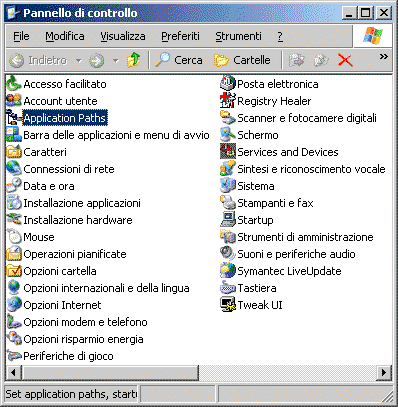The width and height of the screenshot is (398, 407).
Task: Open Suoni e periferiche audio icon
Action: pyautogui.click(x=228, y=254)
